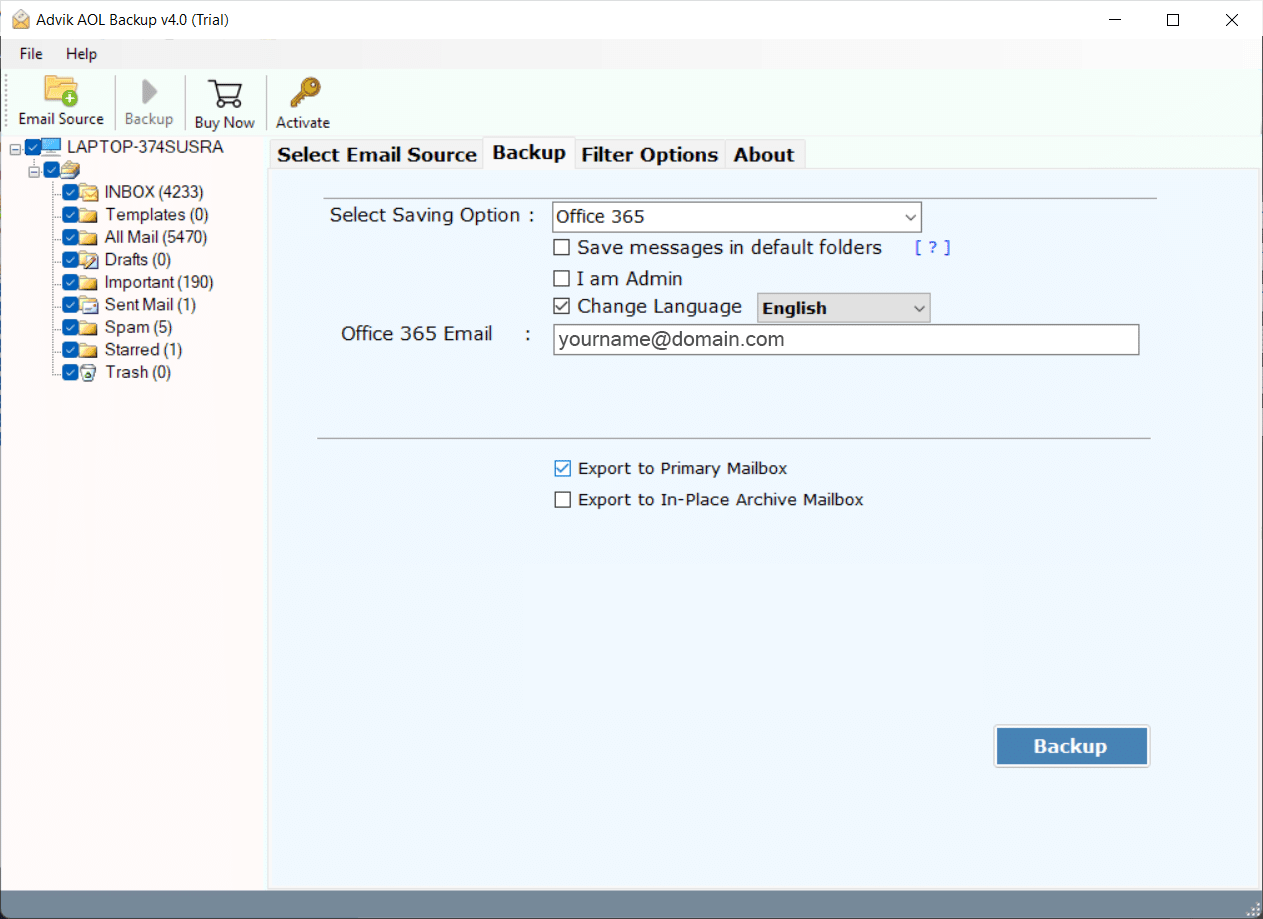Click the Important folder icon
Viewport: 1263px width, 919px height.
coord(89,282)
